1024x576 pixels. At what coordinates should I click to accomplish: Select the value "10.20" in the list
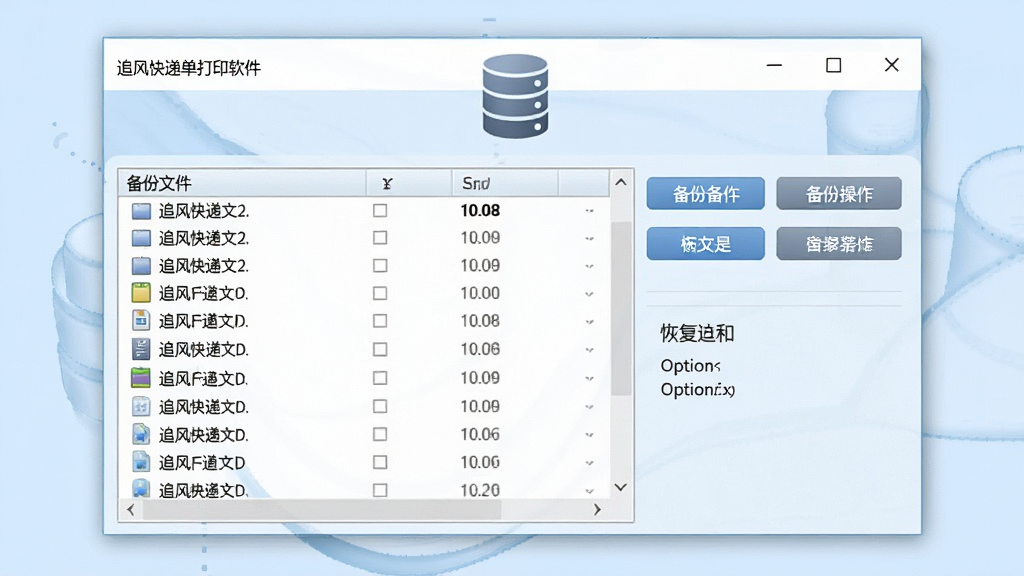480,490
